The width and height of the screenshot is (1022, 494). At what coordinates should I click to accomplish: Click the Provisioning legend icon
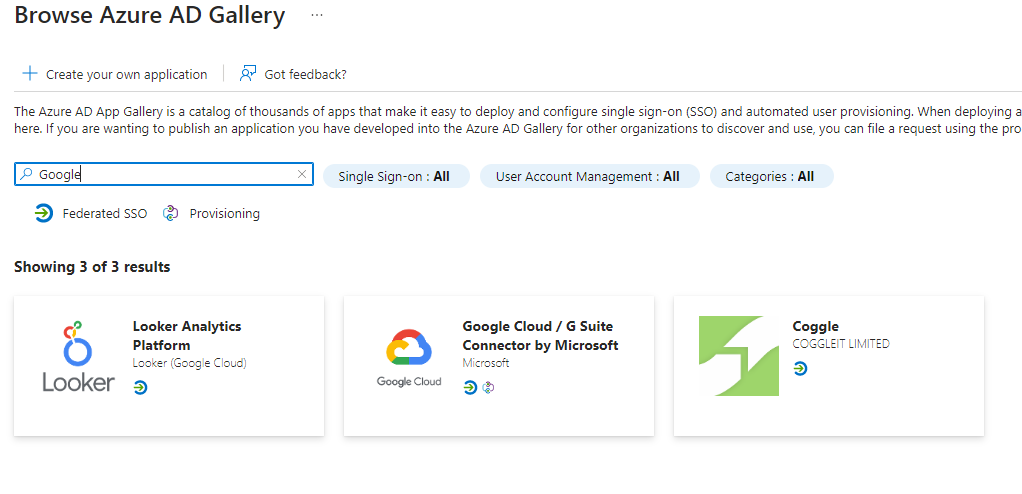tap(171, 213)
